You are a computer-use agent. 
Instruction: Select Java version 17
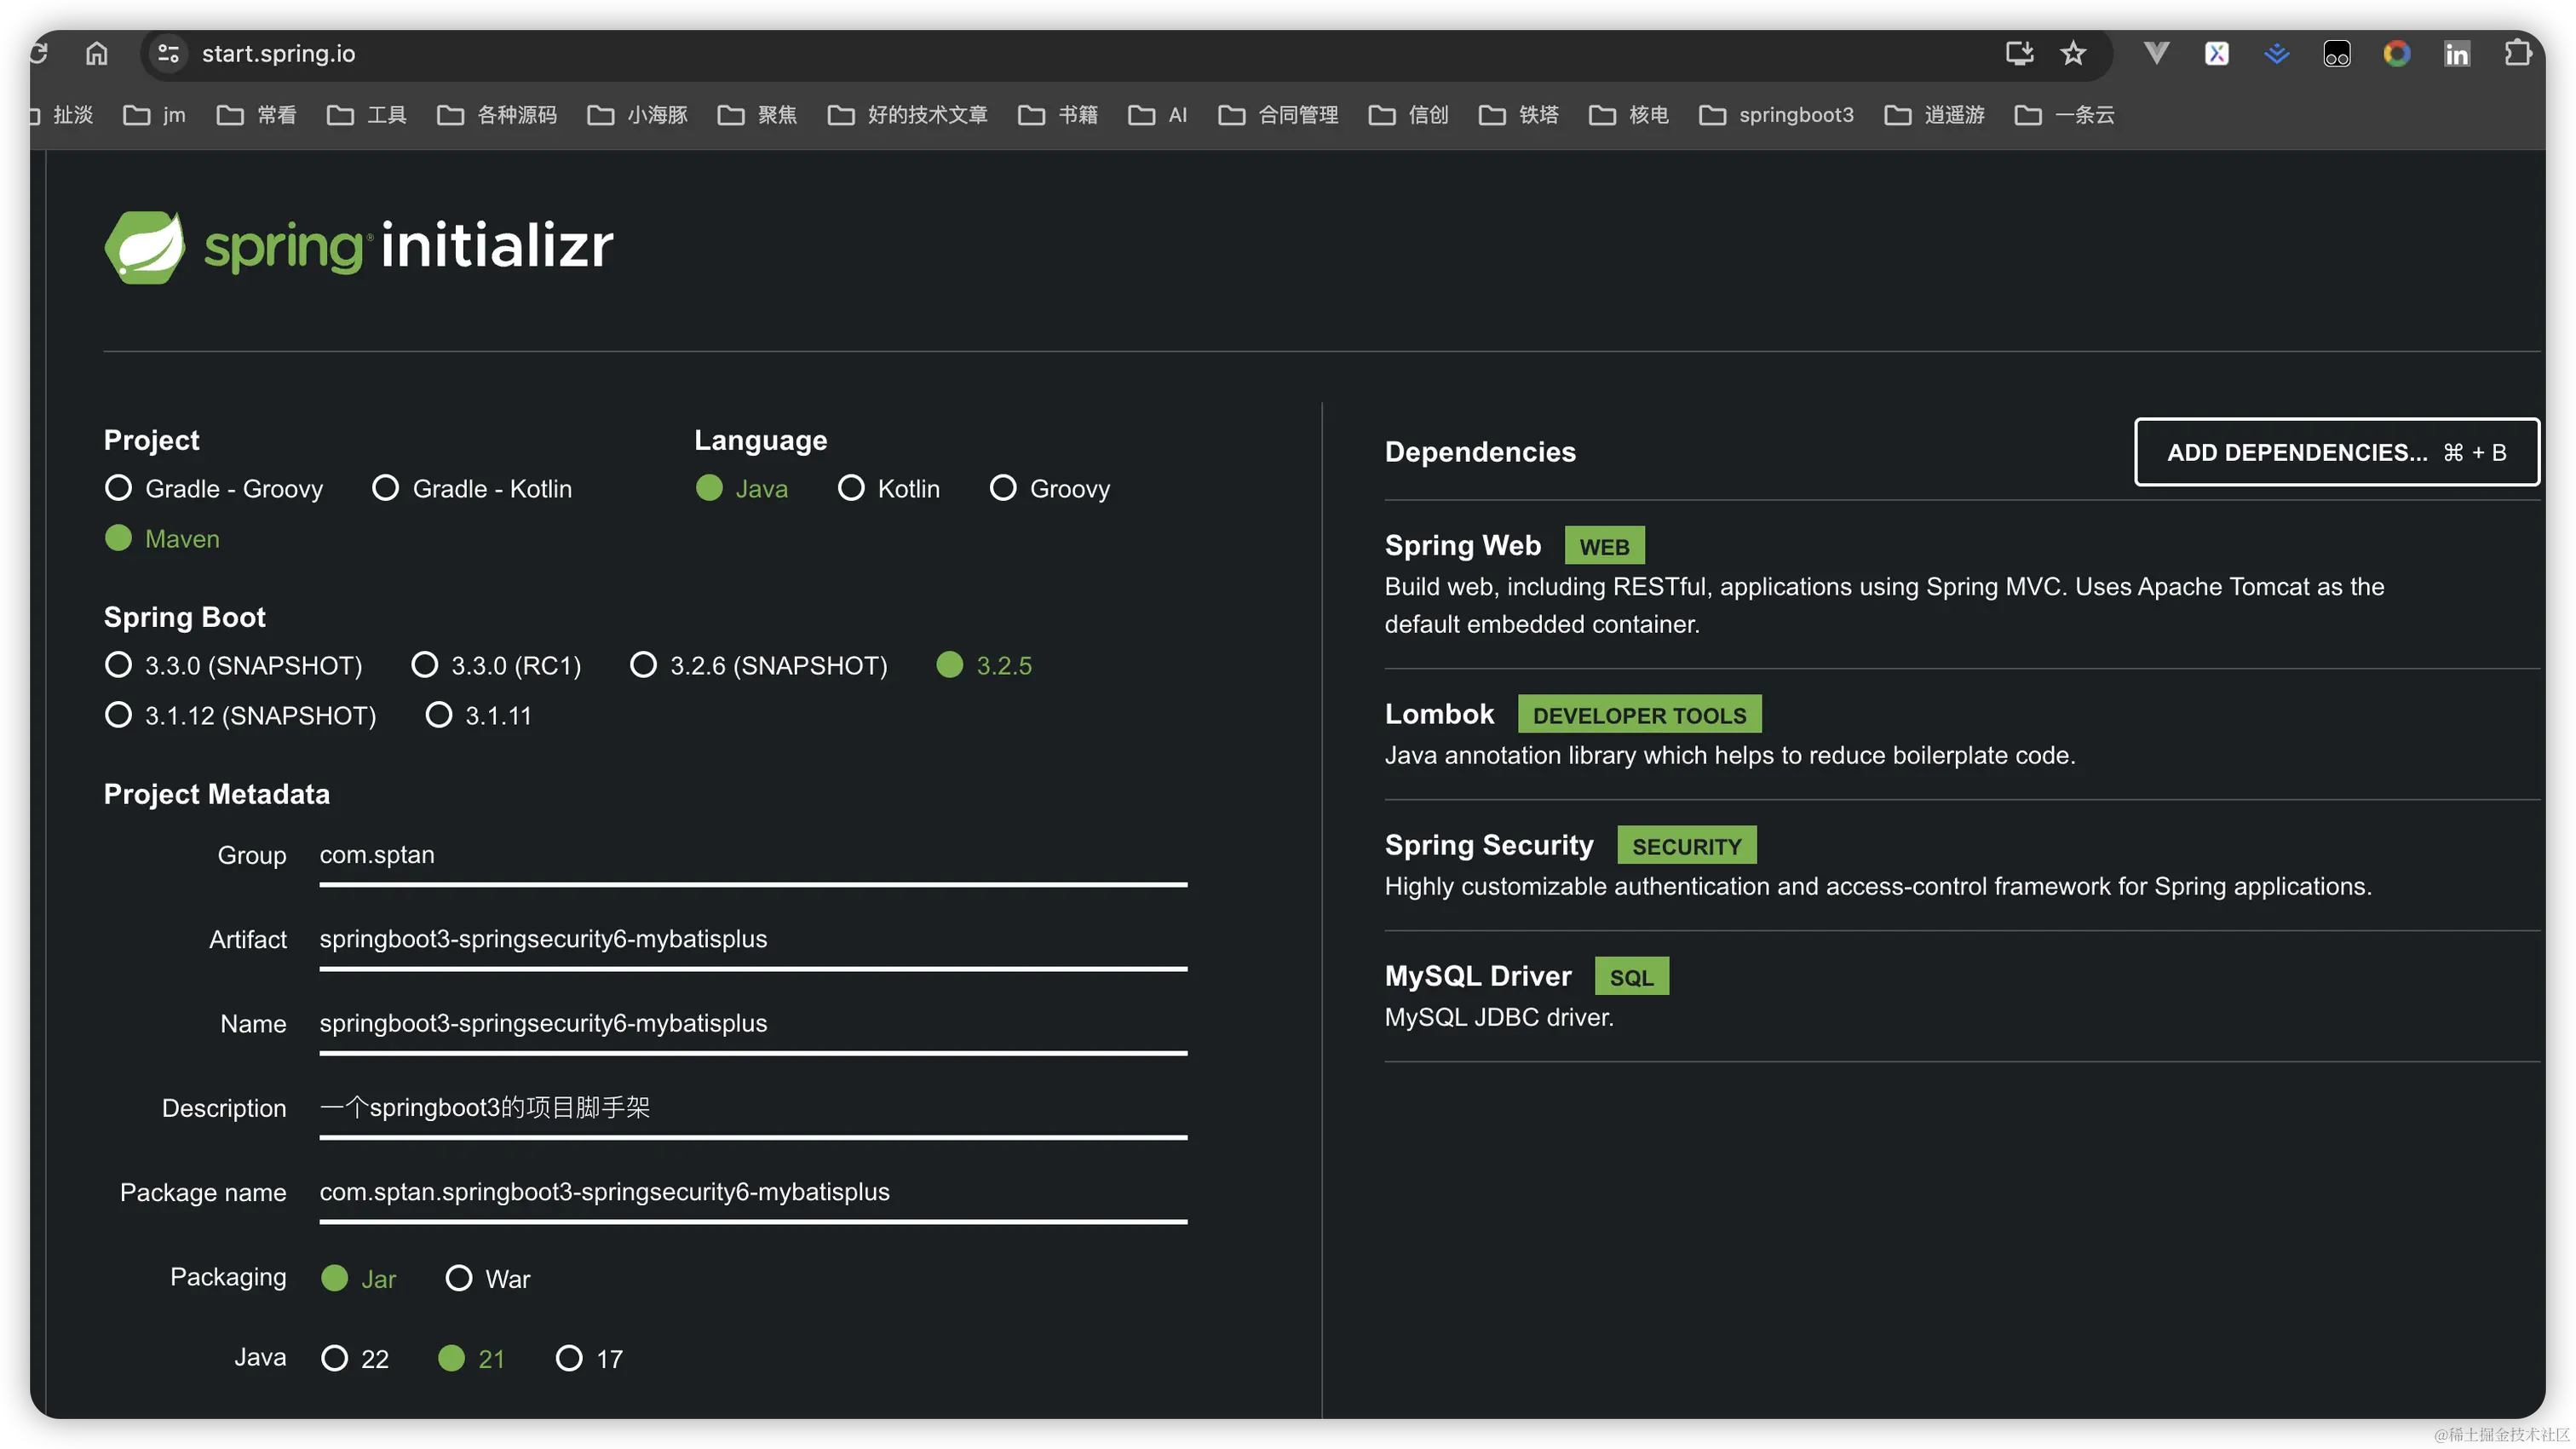pos(589,1358)
